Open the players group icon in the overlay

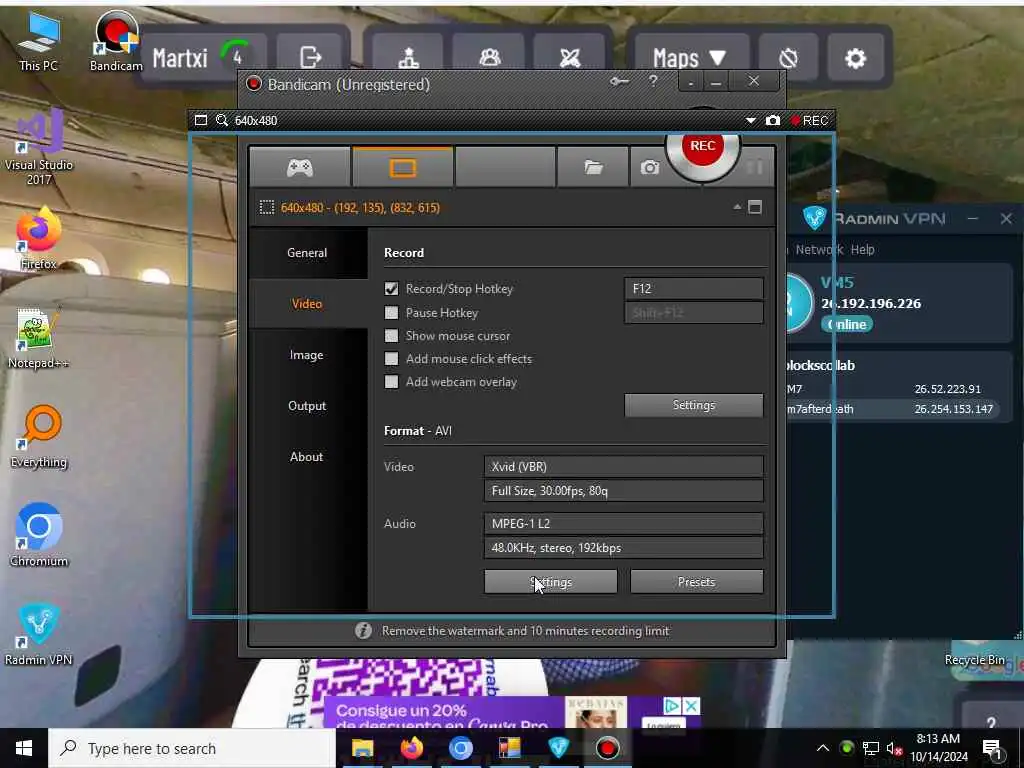(x=489, y=57)
